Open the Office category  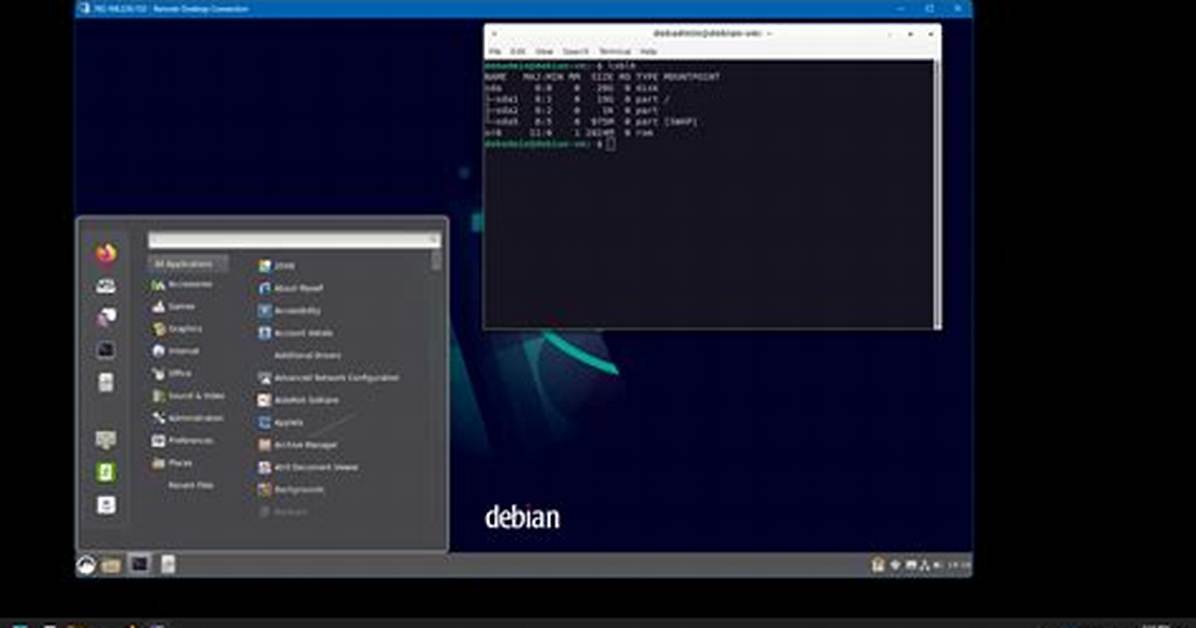point(172,373)
